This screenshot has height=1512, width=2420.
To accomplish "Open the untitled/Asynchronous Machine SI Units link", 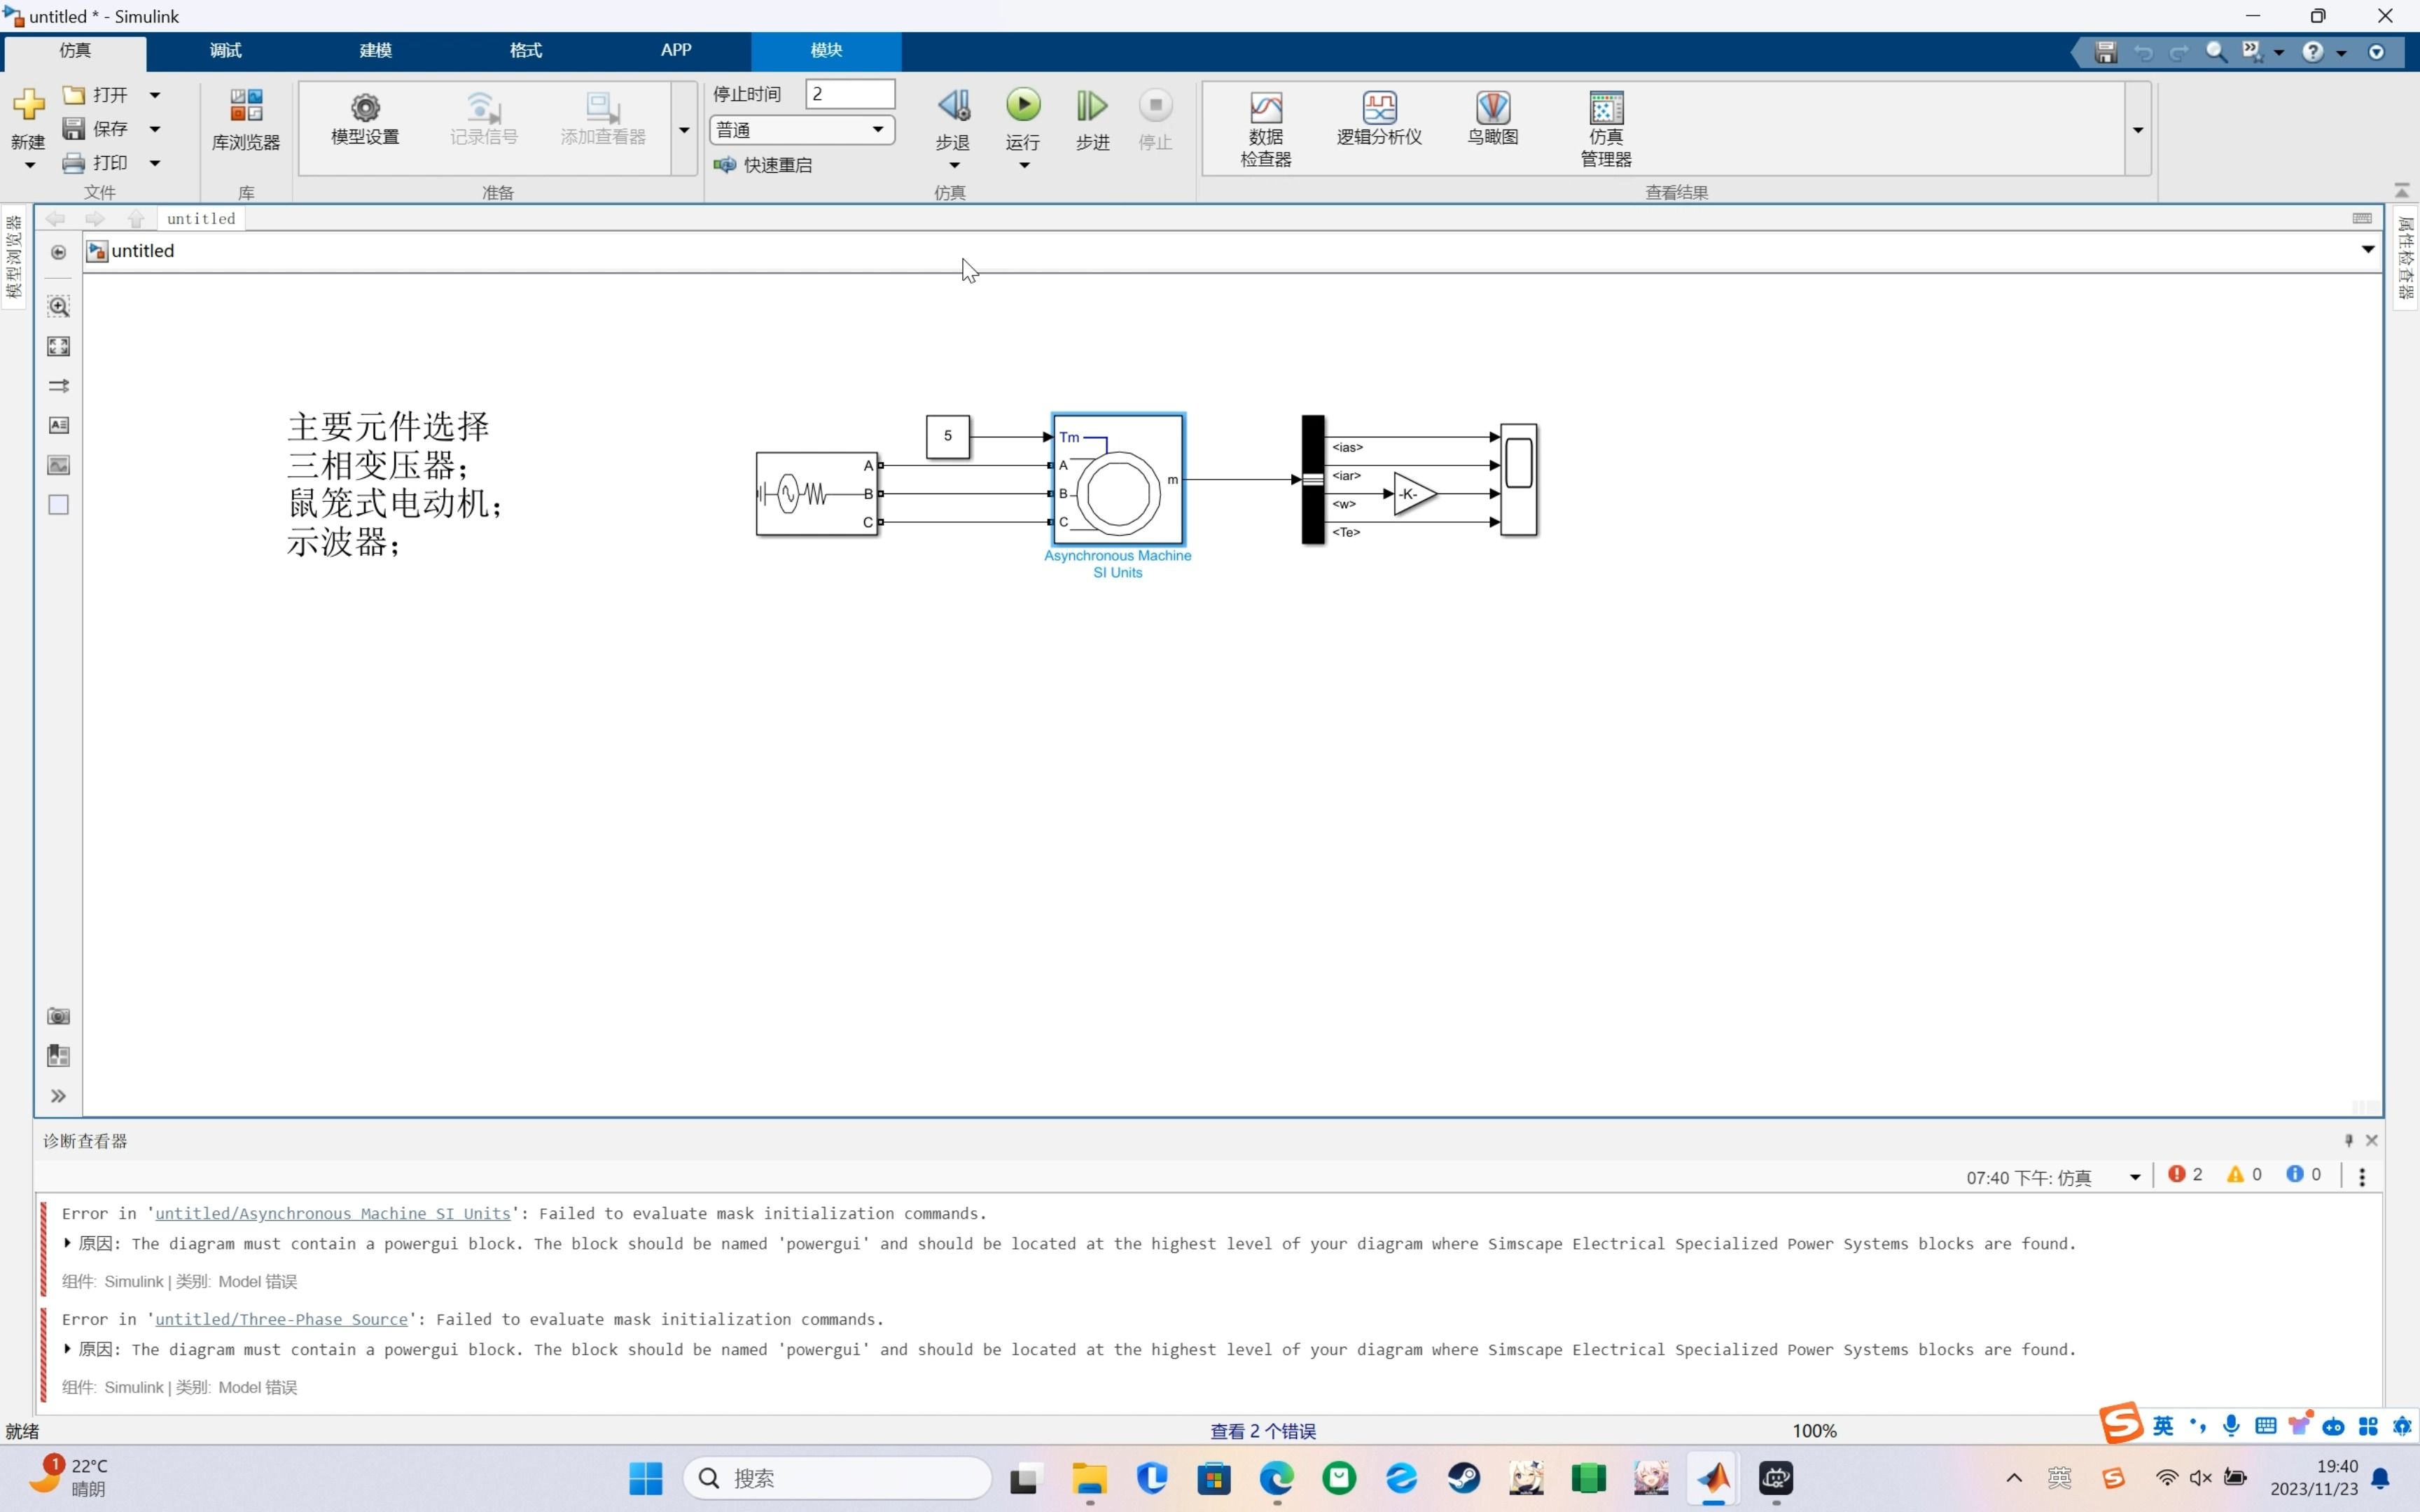I will tap(332, 1213).
